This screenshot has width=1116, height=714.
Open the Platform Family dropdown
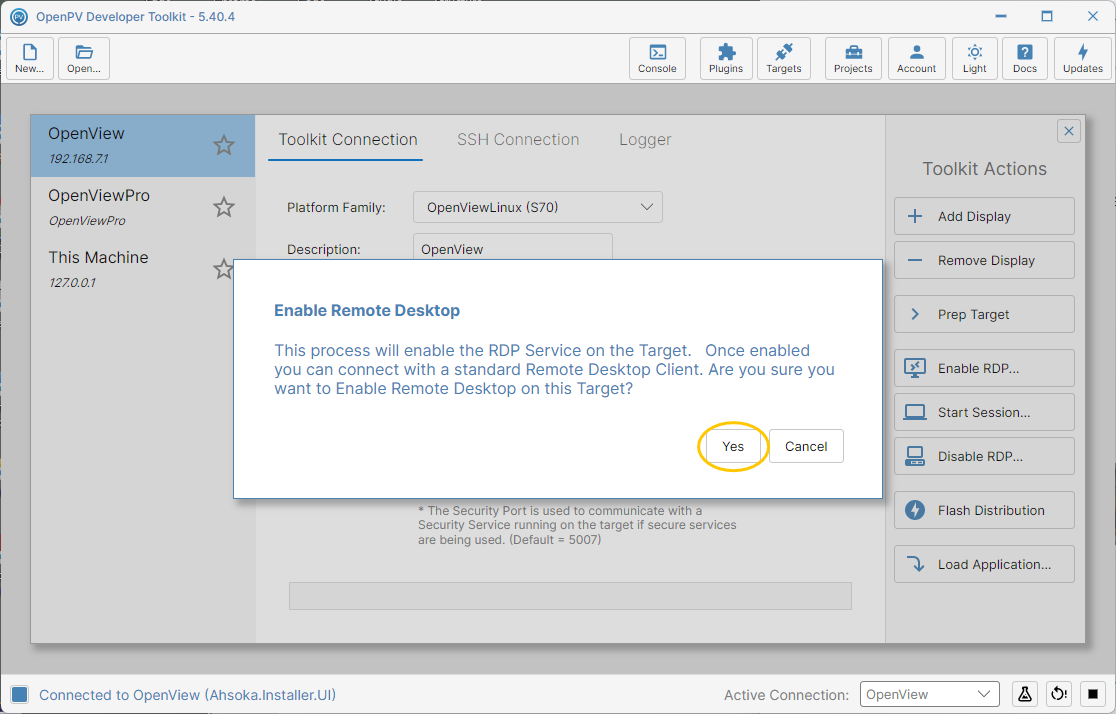point(537,207)
